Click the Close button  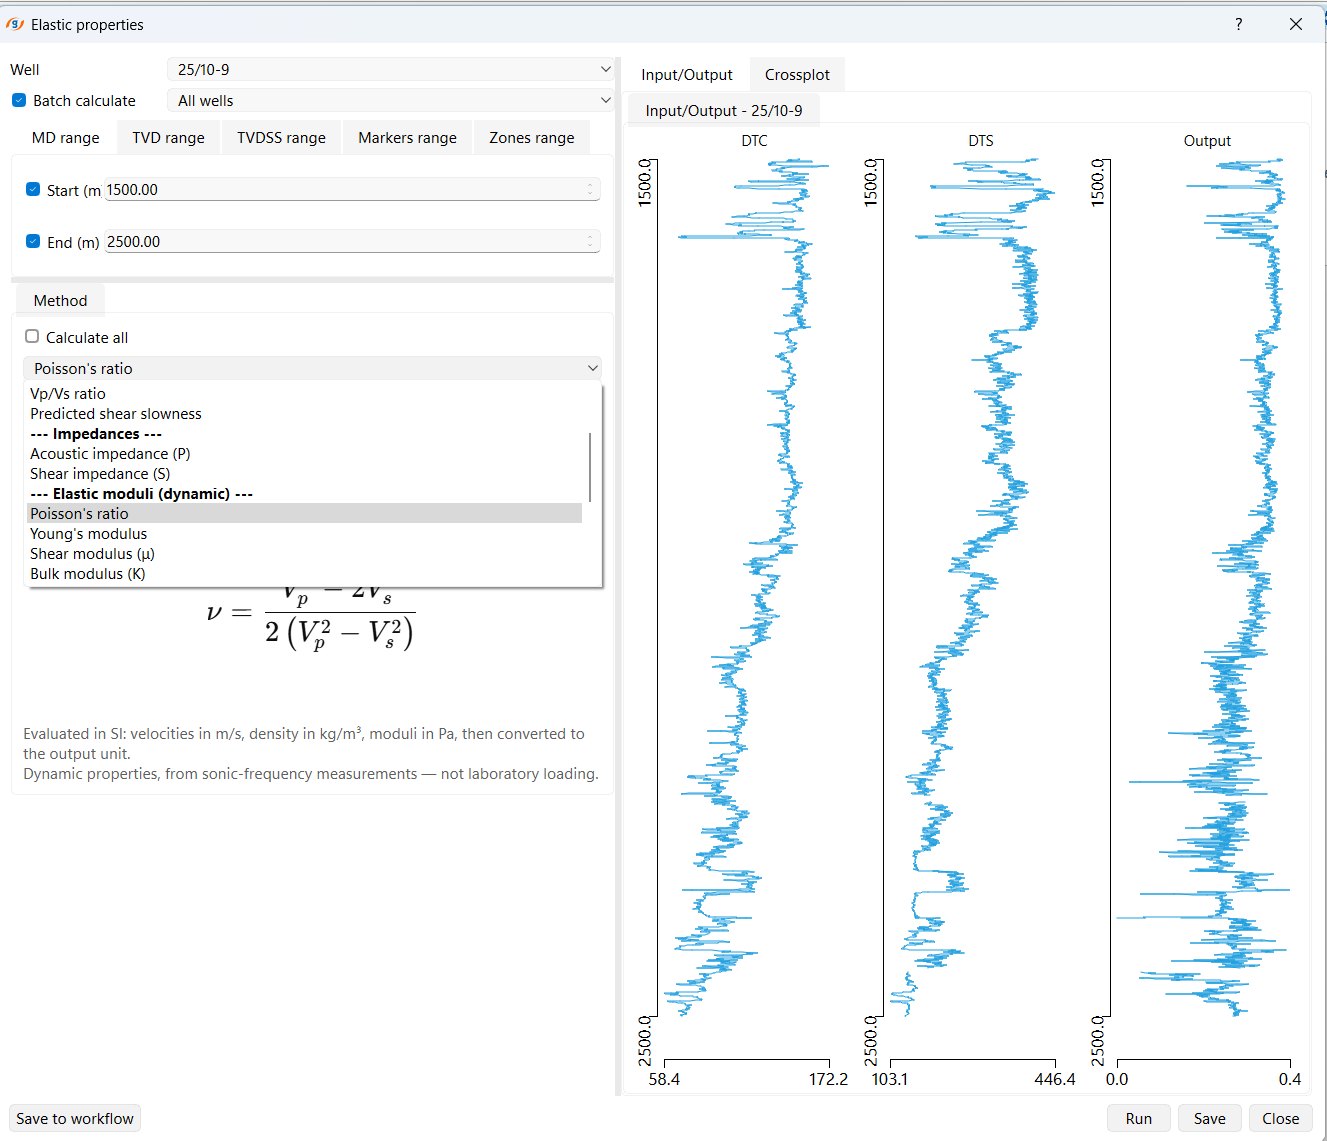[1280, 1118]
